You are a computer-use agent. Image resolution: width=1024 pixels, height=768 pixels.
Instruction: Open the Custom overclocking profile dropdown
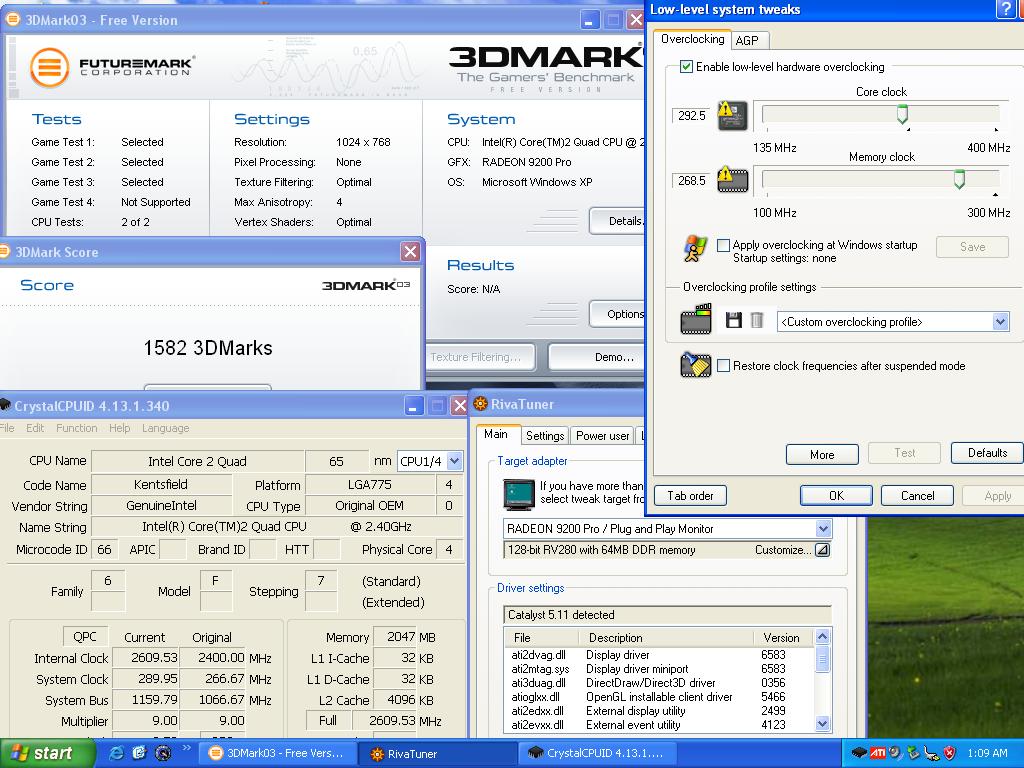pos(1000,321)
